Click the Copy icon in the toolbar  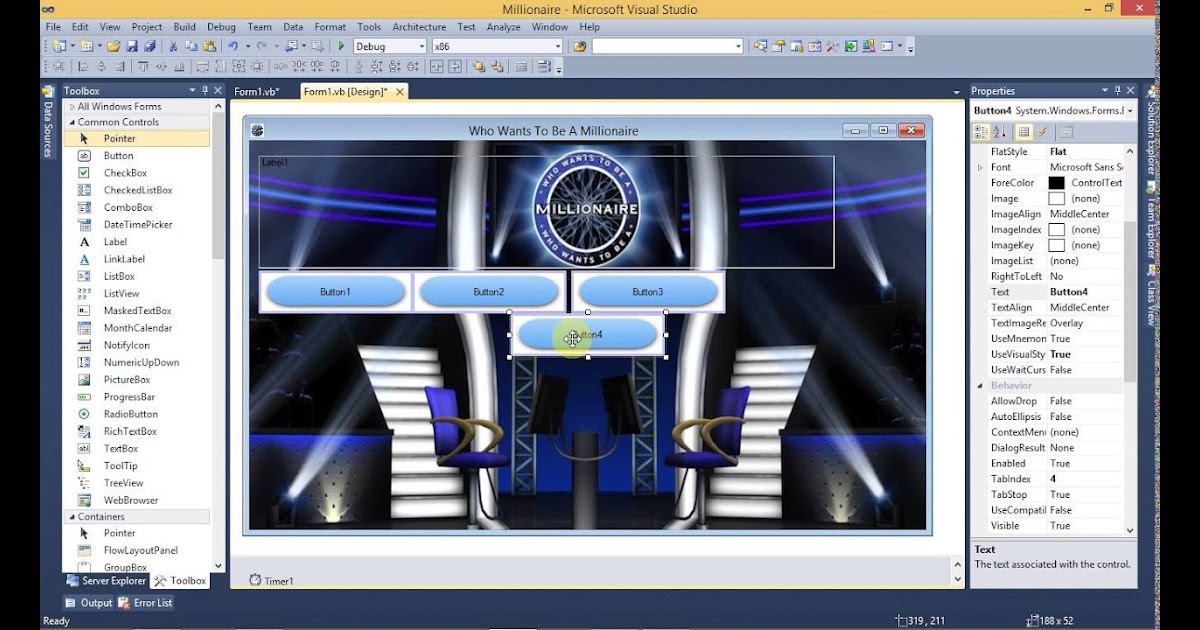[x=191, y=46]
